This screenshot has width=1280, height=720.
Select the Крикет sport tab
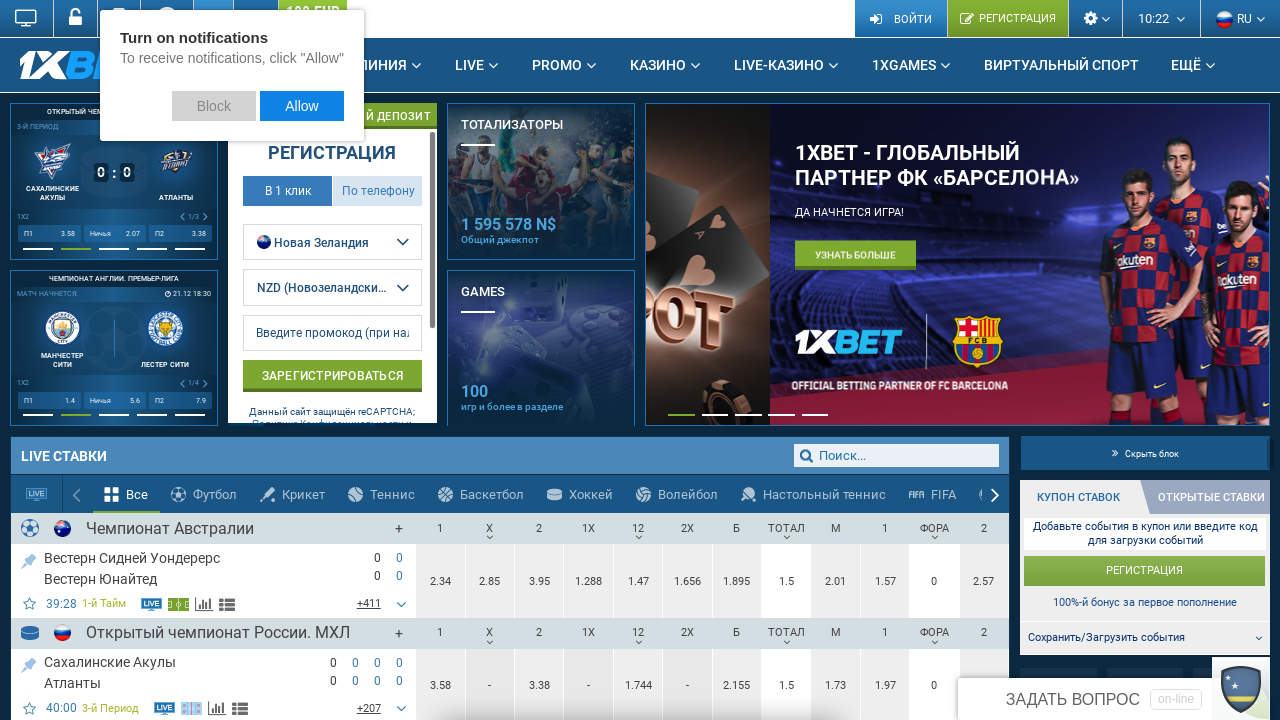(x=292, y=494)
